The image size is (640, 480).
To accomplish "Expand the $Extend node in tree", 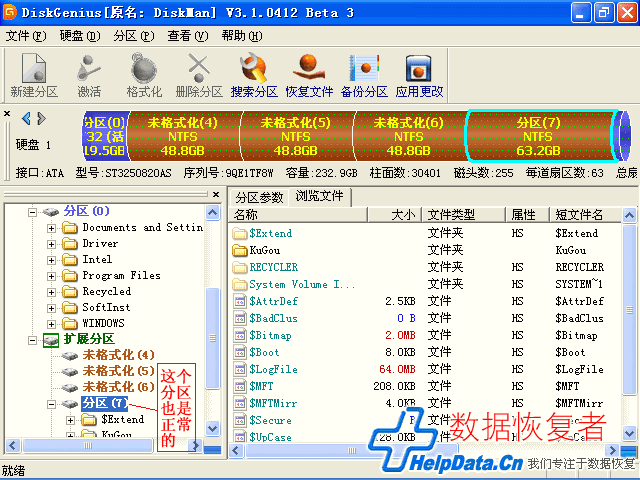I will point(70,420).
